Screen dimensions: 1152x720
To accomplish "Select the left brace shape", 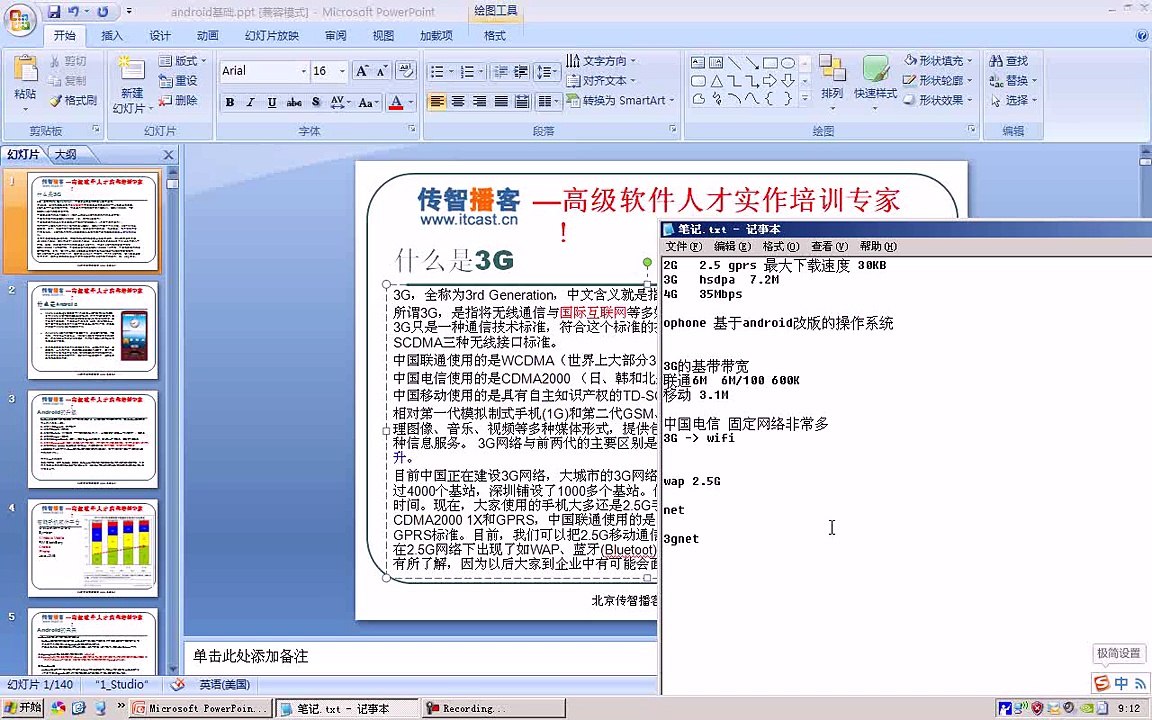I will (x=769, y=98).
